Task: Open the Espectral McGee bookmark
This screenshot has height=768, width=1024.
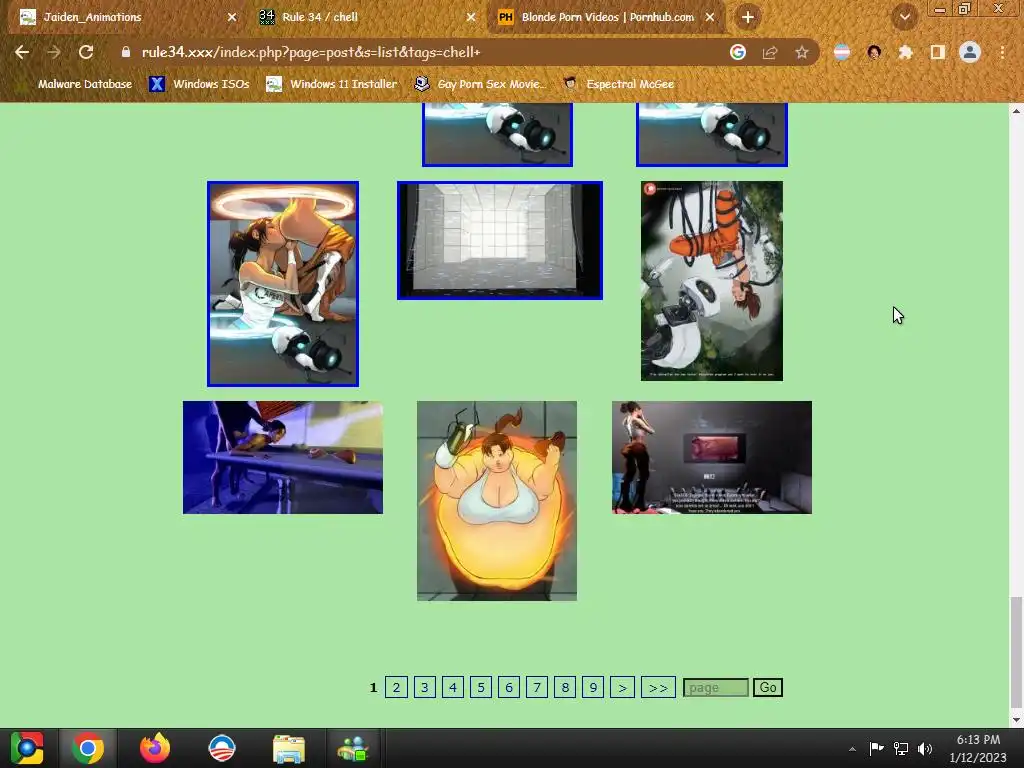Action: [x=619, y=84]
